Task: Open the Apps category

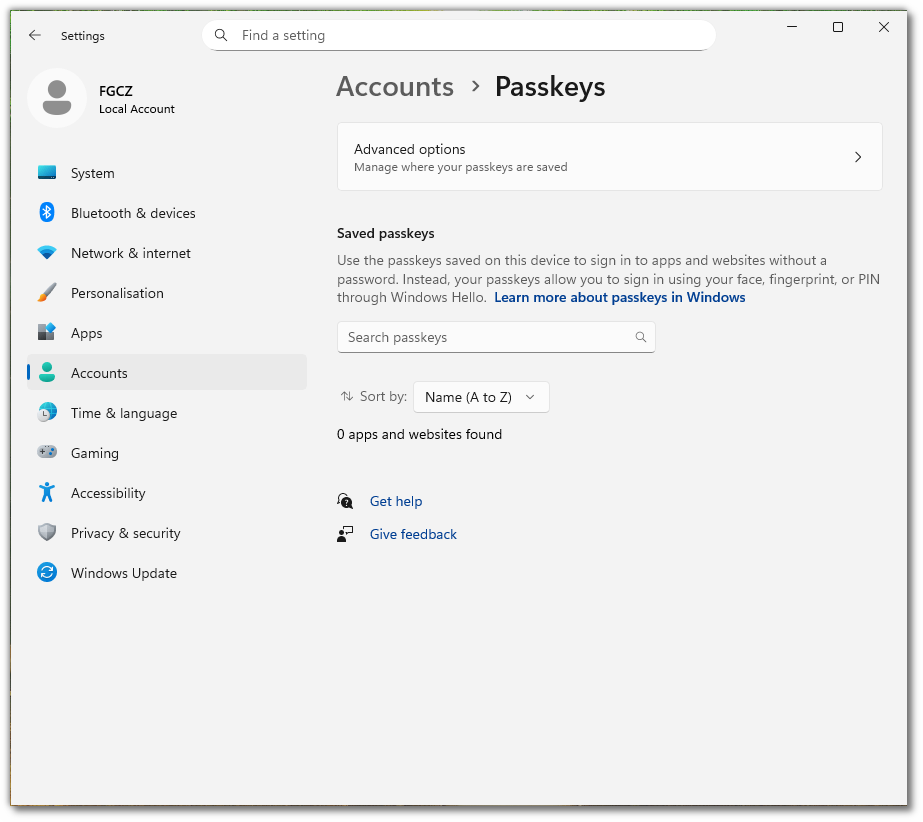Action: point(167,333)
